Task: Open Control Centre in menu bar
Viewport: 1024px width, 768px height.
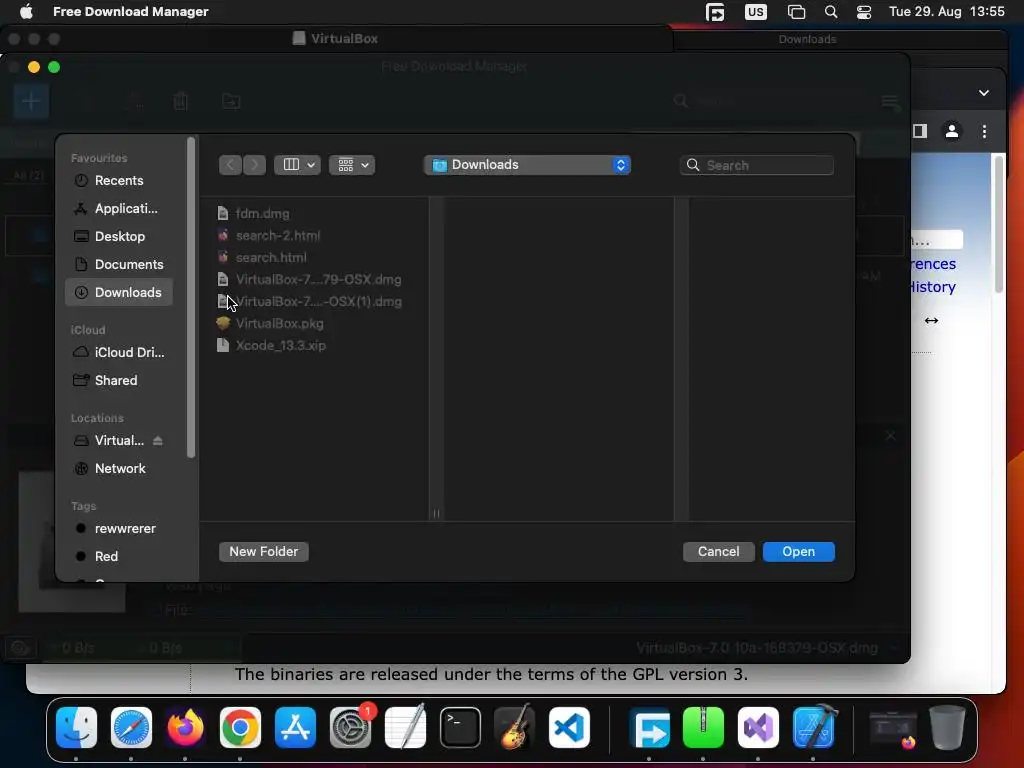Action: click(x=863, y=12)
